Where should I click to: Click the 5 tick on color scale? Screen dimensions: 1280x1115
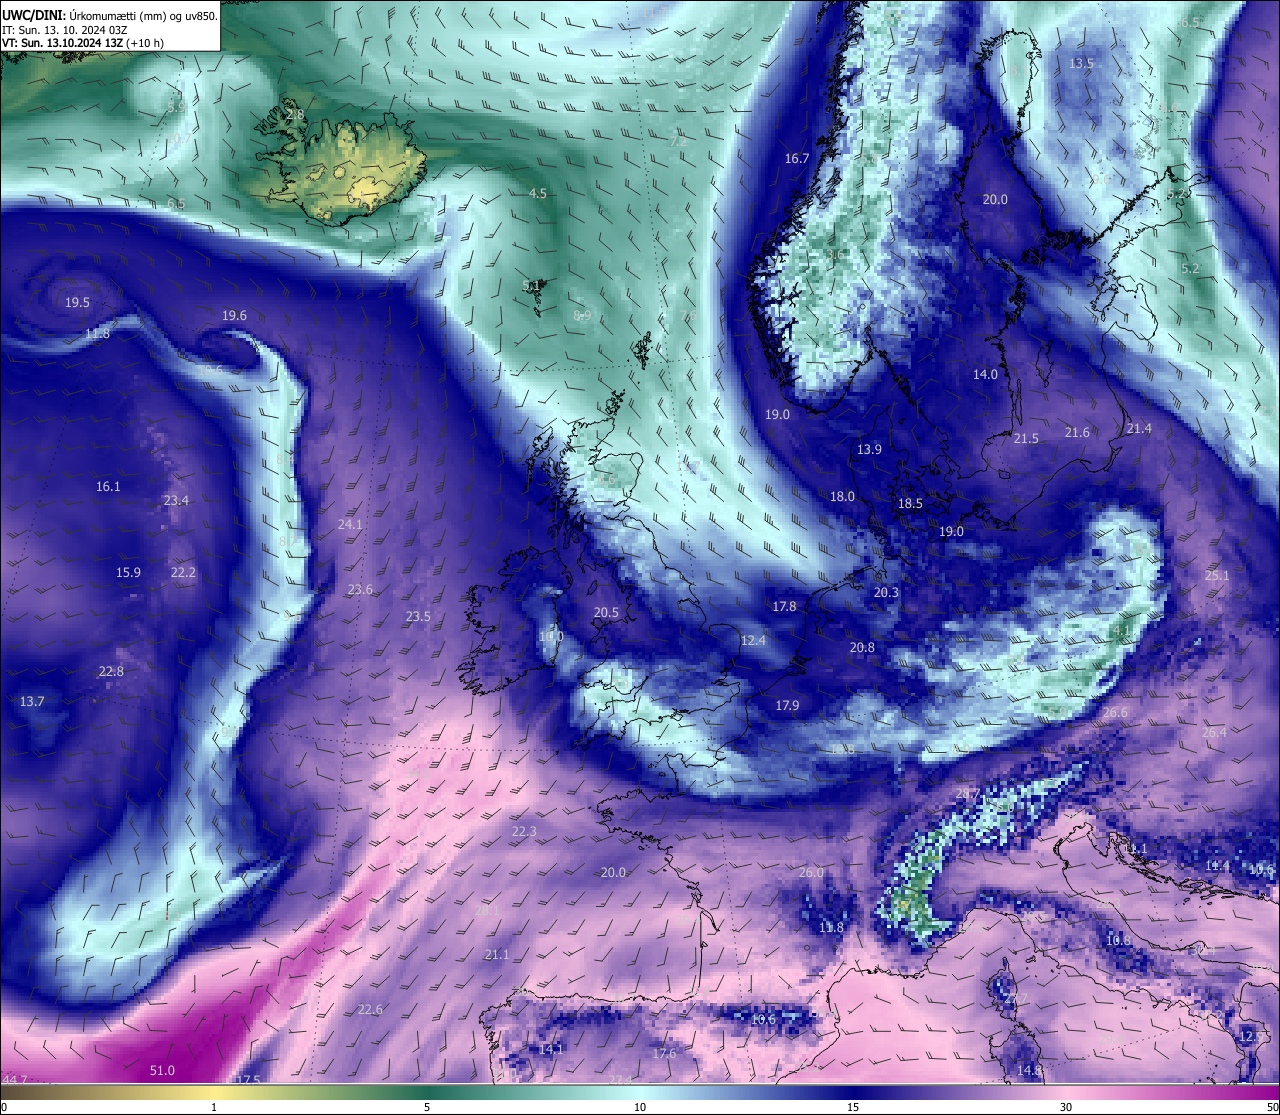coord(427,1107)
